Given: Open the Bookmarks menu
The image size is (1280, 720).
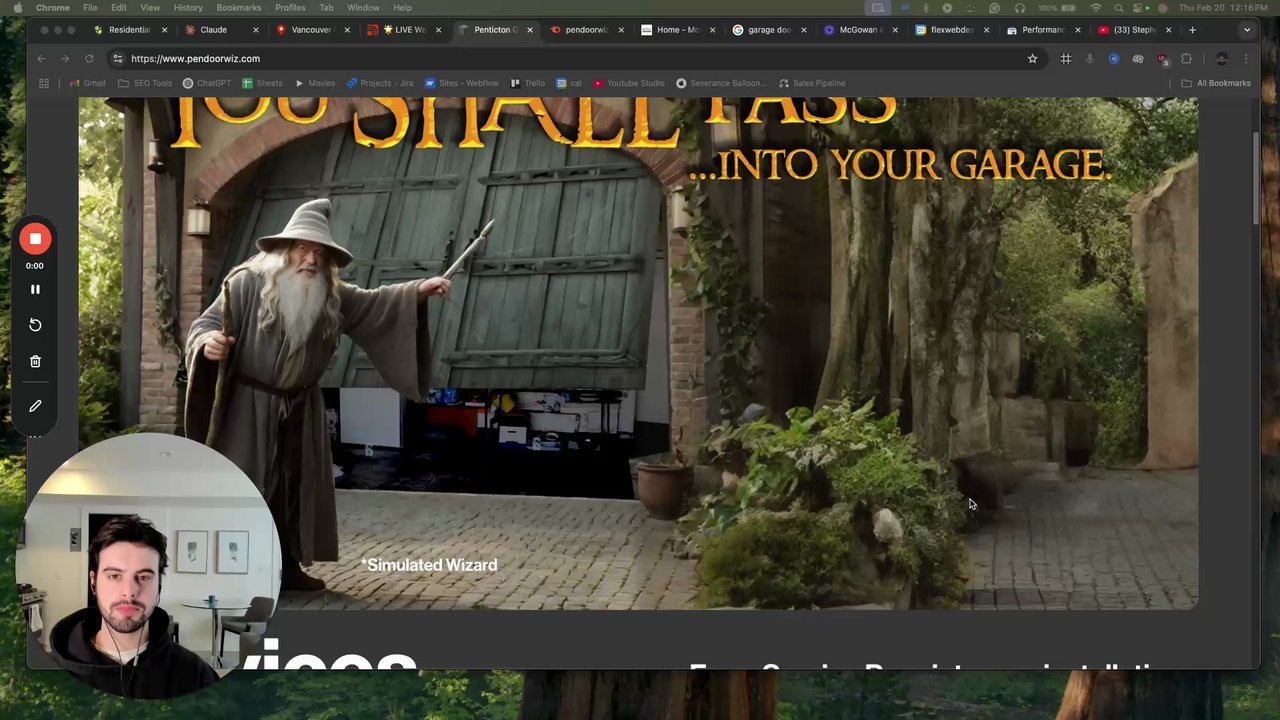Looking at the screenshot, I should coord(239,8).
